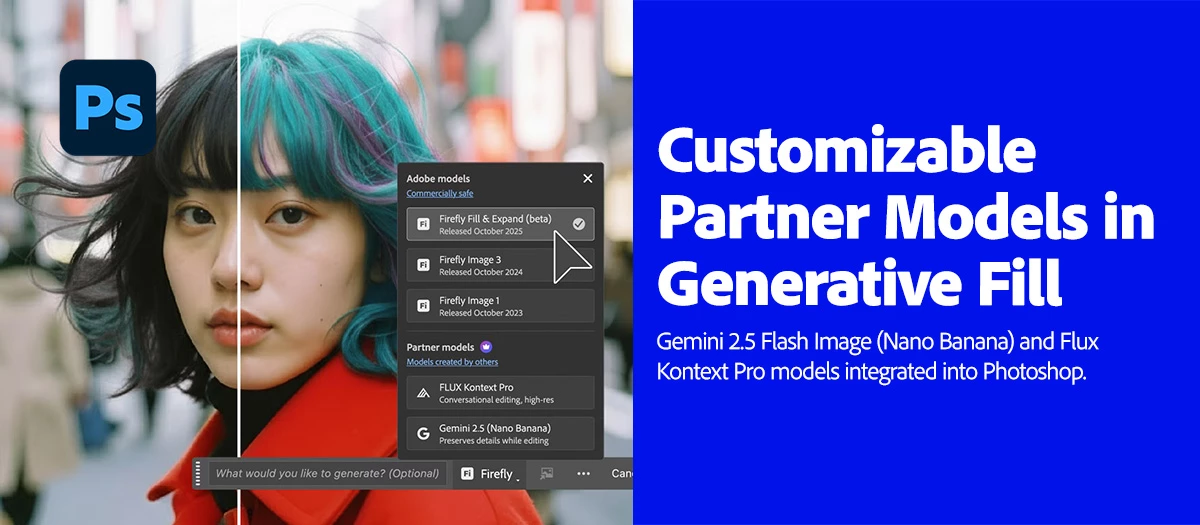This screenshot has width=1200, height=525.
Task: Click the FLUX triangle logo icon
Action: point(423,393)
